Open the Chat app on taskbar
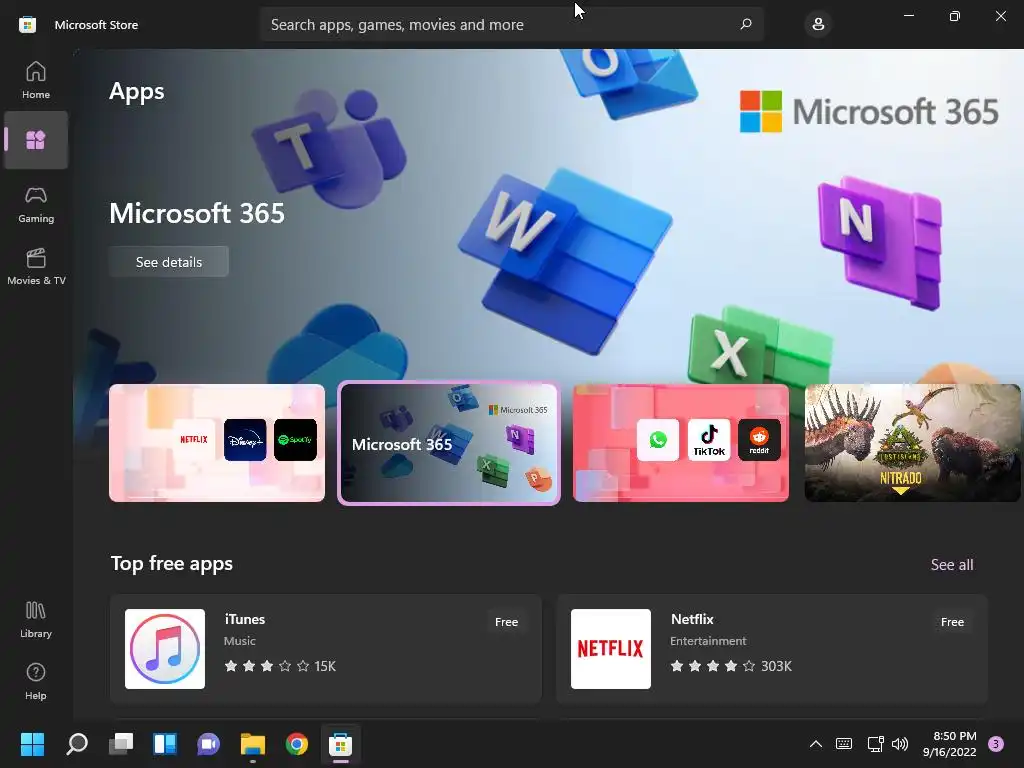The height and width of the screenshot is (768, 1024). point(208,743)
